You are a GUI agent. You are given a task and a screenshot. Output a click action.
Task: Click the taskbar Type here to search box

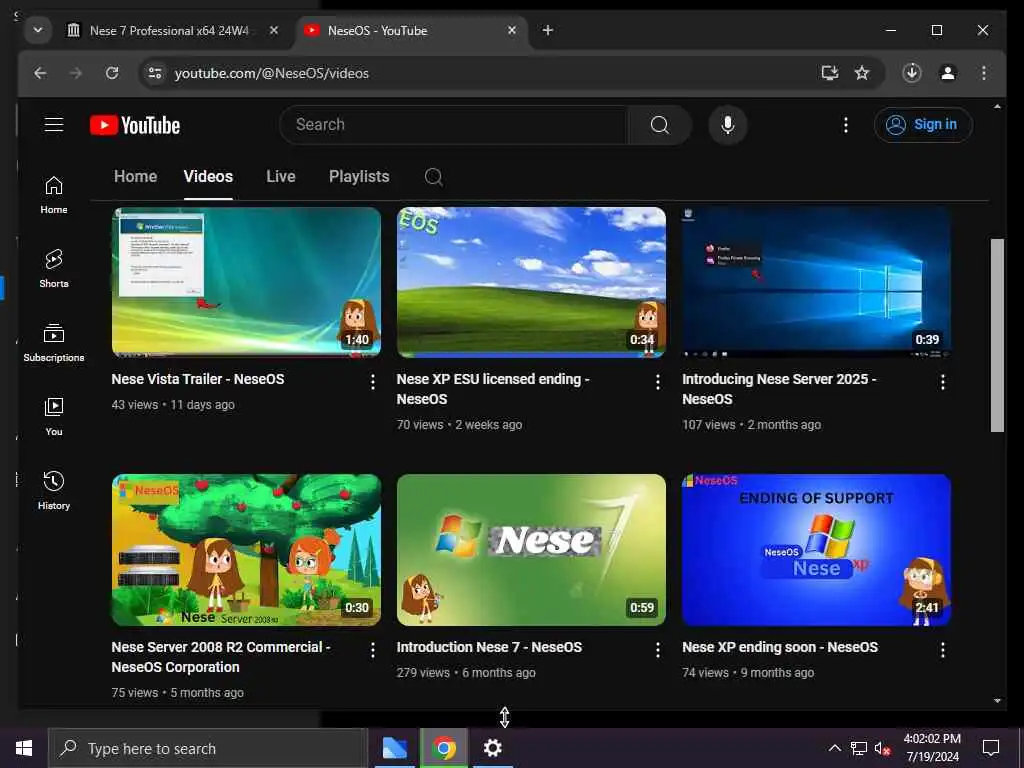coord(208,748)
